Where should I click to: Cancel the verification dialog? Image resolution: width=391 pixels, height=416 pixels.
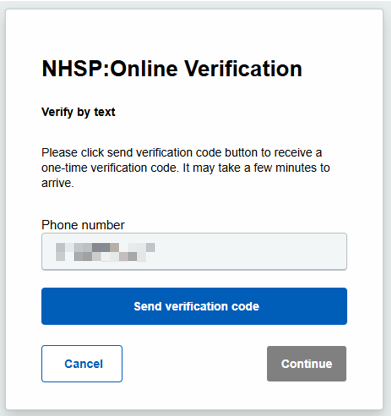point(82,364)
